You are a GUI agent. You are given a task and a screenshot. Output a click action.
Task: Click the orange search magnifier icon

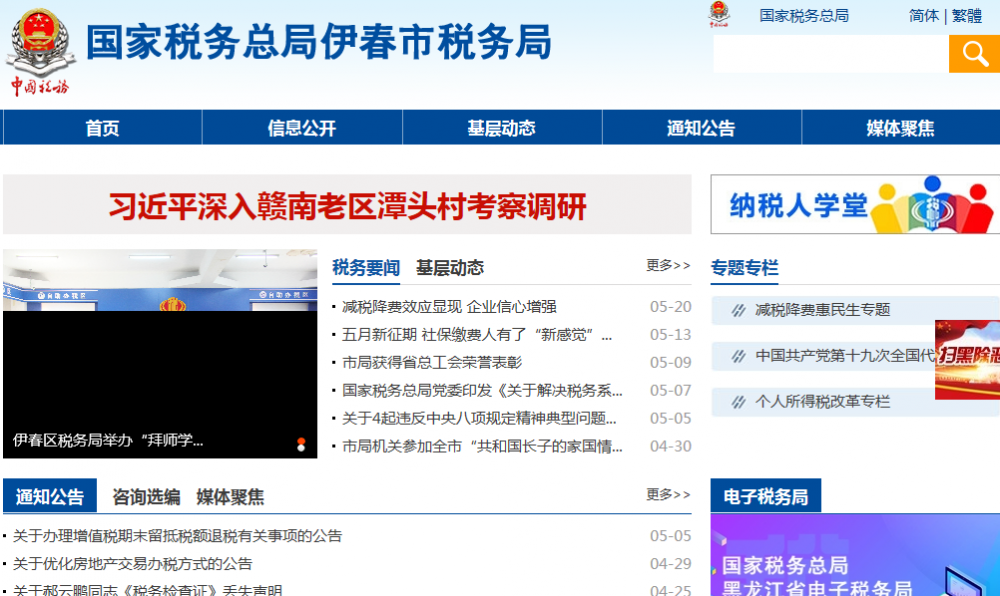[973, 53]
